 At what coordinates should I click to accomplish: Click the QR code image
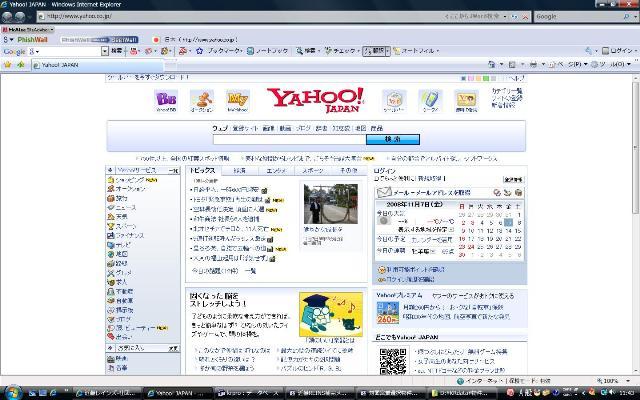(x=393, y=361)
